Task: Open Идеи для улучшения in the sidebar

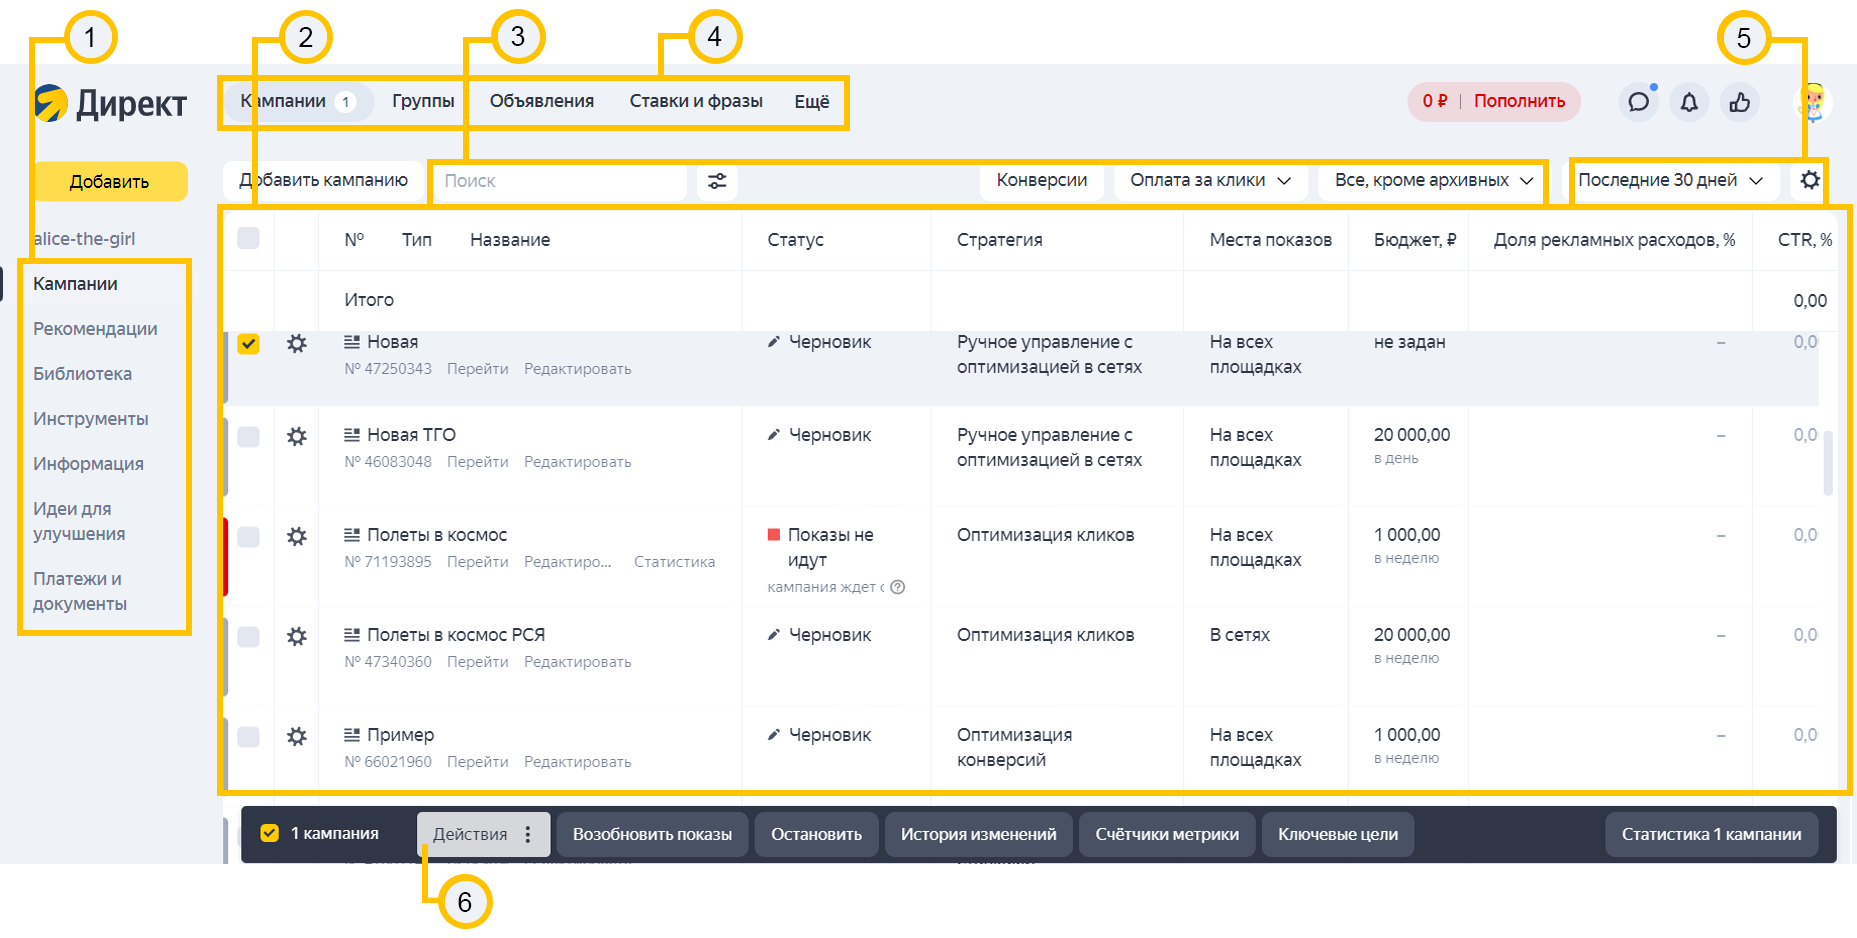Action: click(x=79, y=521)
